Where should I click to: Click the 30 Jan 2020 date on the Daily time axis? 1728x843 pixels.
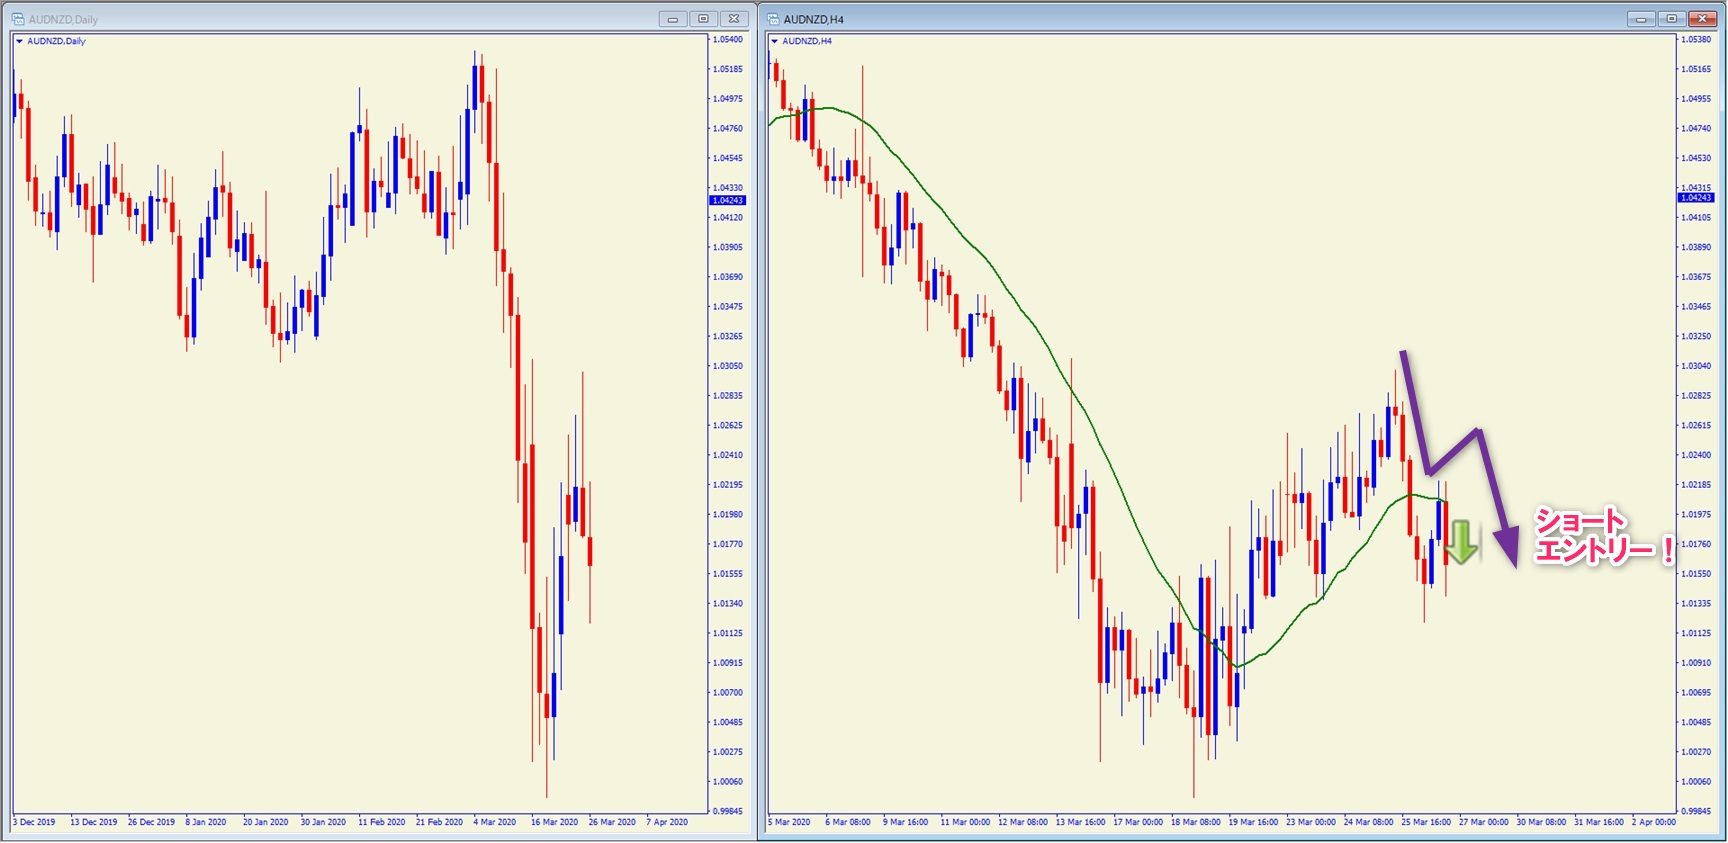click(323, 822)
